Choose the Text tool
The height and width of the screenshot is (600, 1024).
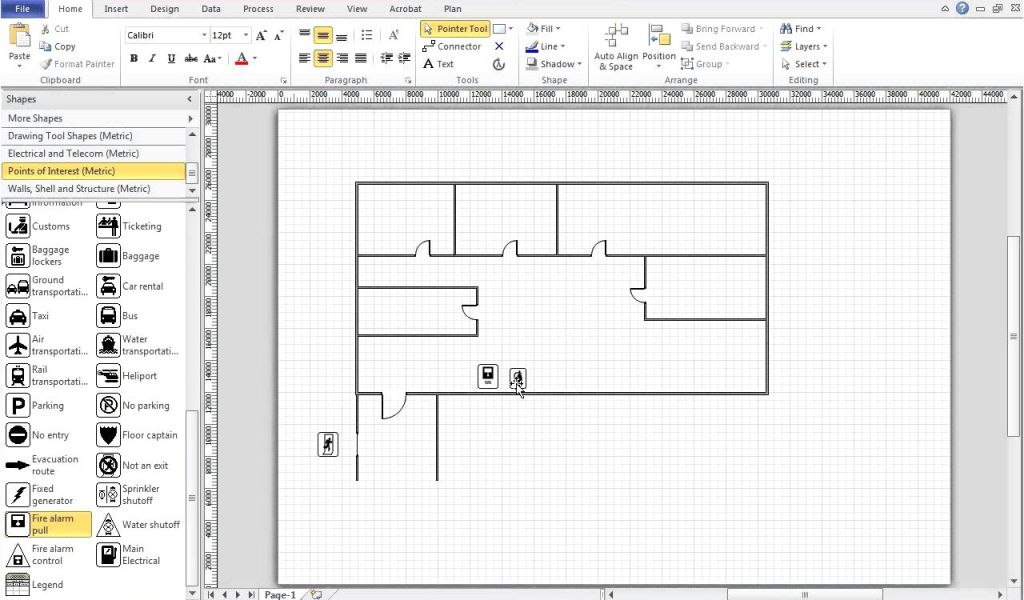pos(438,64)
